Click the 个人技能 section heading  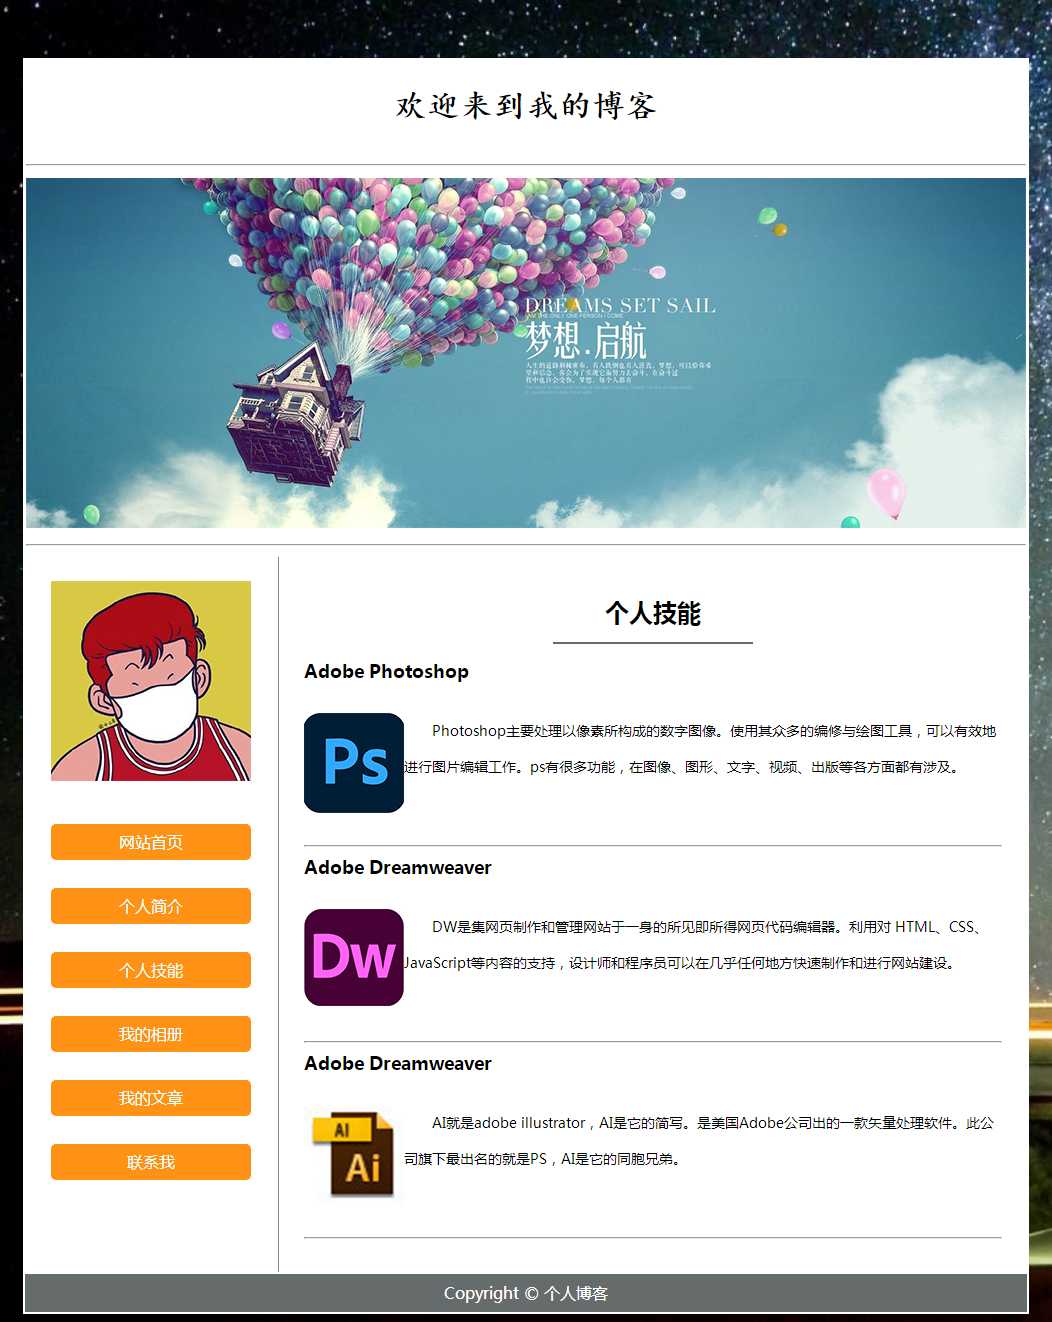(652, 613)
